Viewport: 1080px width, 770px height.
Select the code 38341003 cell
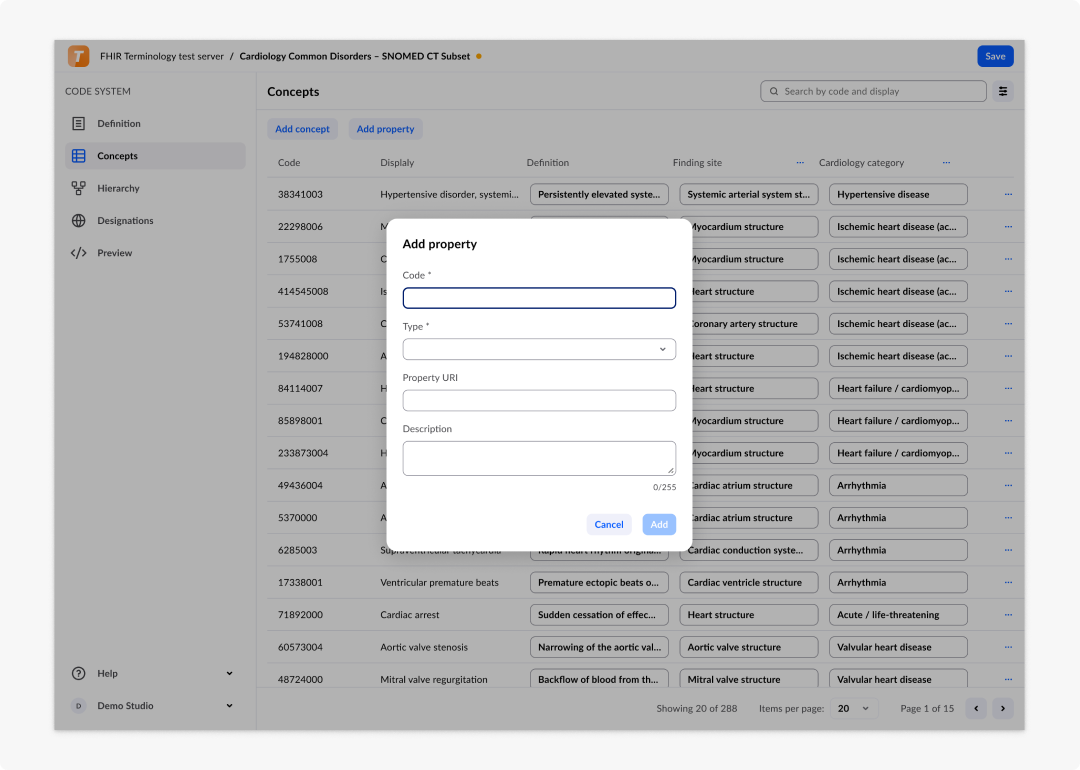[300, 194]
